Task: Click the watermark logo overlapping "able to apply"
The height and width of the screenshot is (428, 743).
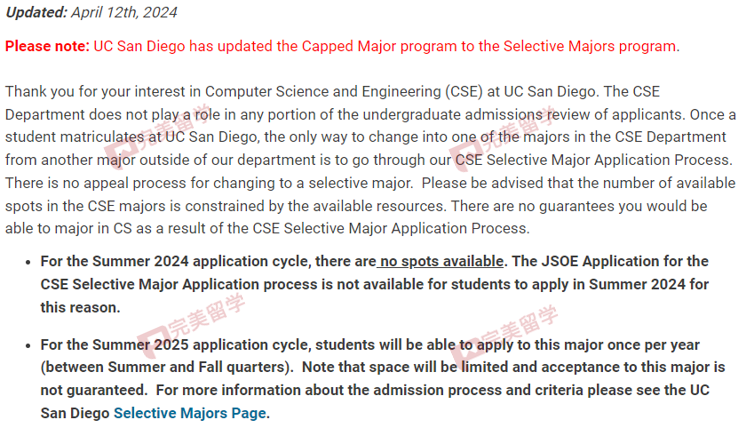Action: (x=466, y=352)
